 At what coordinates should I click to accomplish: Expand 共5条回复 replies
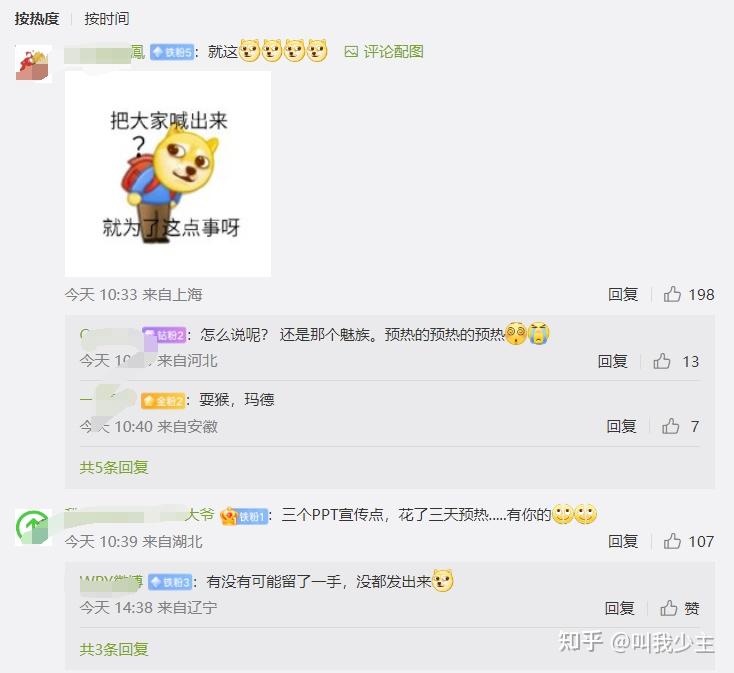click(x=114, y=467)
